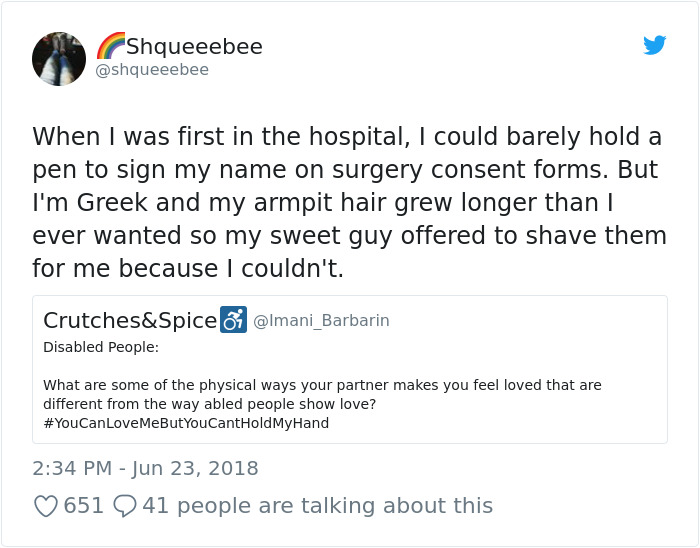Open Shqueeebee's profile avatar

(59, 59)
